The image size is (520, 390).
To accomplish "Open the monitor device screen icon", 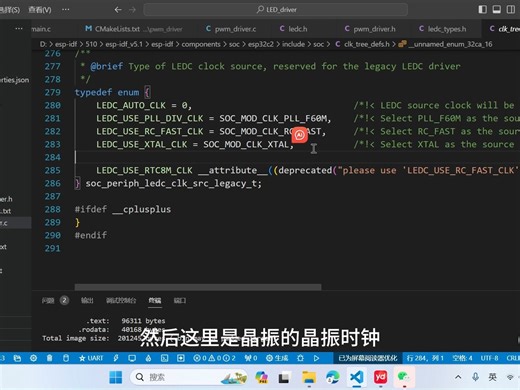I will coord(132,358).
